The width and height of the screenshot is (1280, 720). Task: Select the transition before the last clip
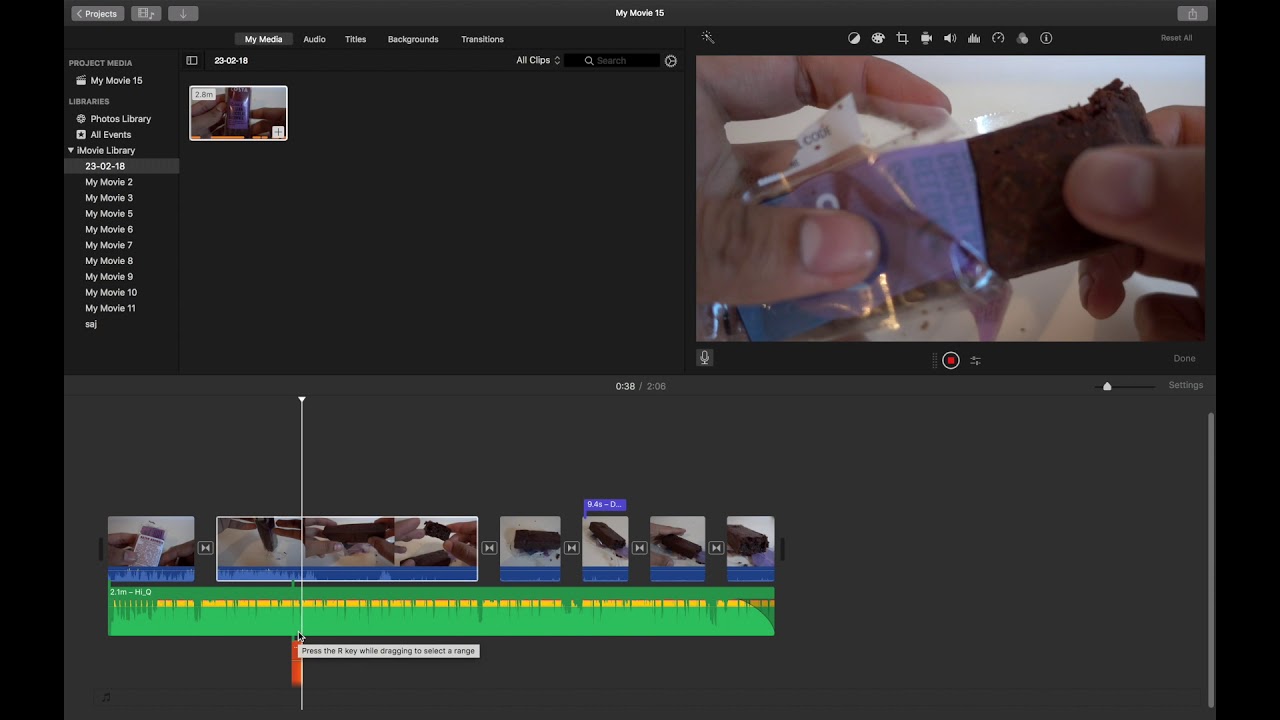(x=716, y=548)
